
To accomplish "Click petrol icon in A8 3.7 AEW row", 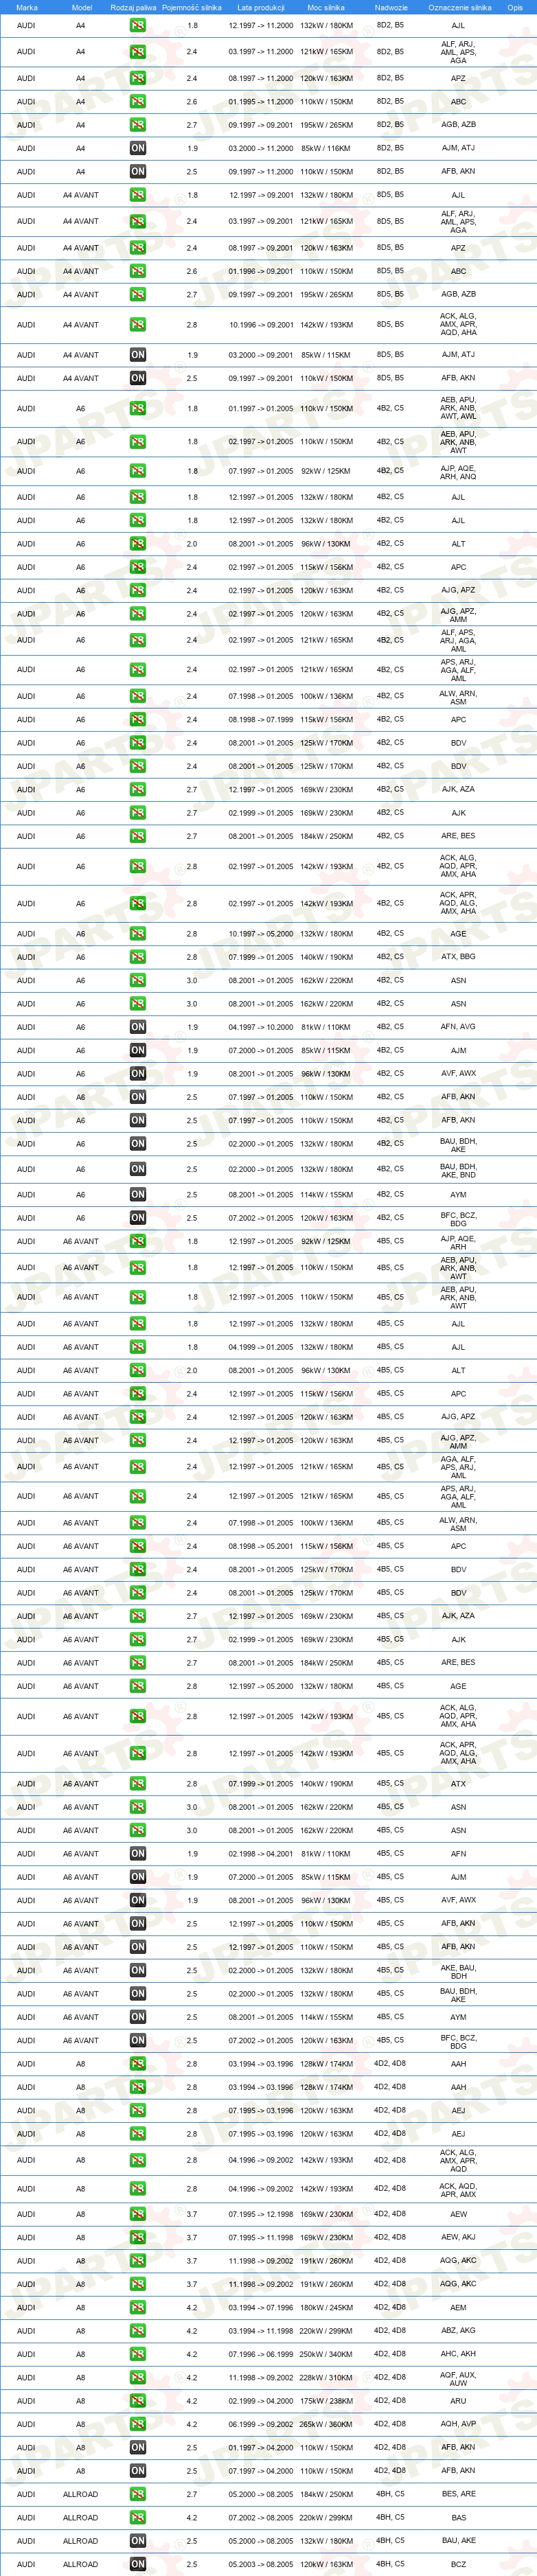I will click(x=138, y=2214).
